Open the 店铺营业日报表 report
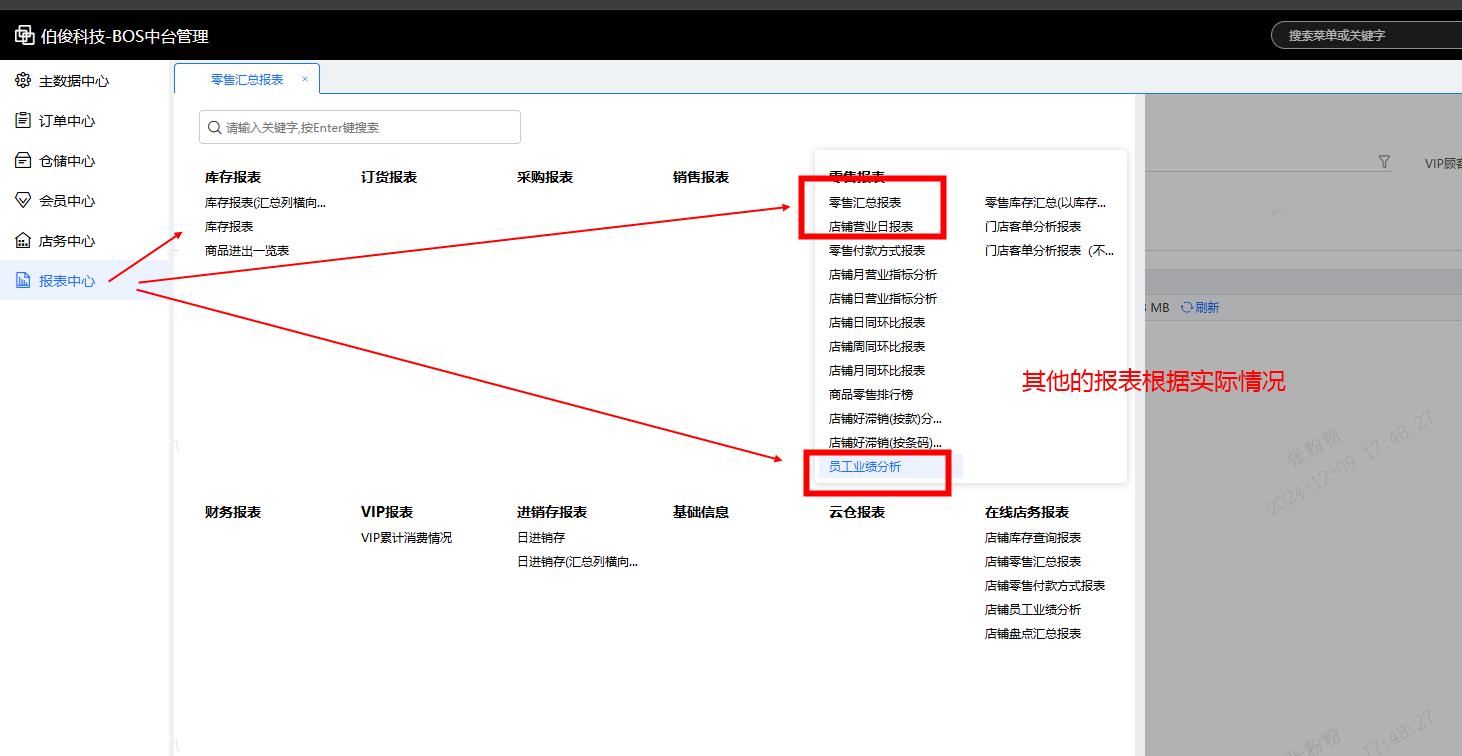The width and height of the screenshot is (1462, 756). tap(871, 226)
